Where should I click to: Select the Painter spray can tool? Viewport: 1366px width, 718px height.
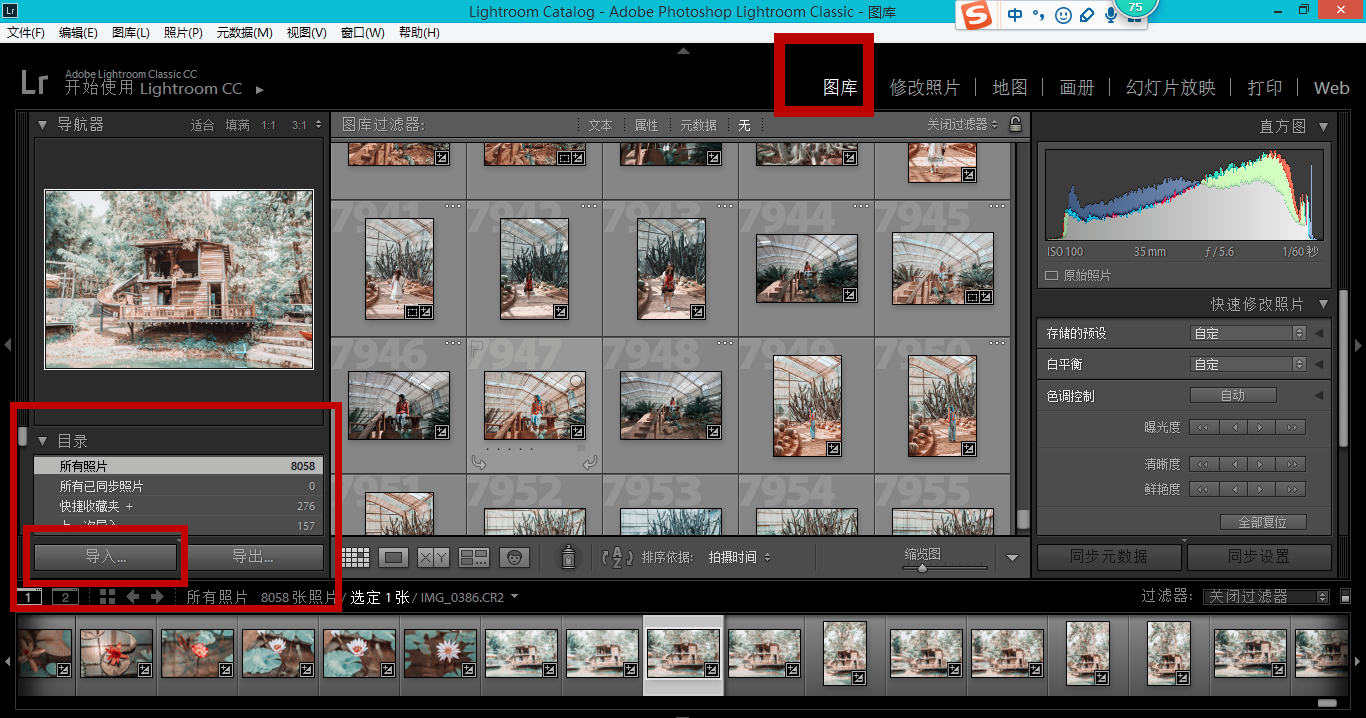pos(568,557)
